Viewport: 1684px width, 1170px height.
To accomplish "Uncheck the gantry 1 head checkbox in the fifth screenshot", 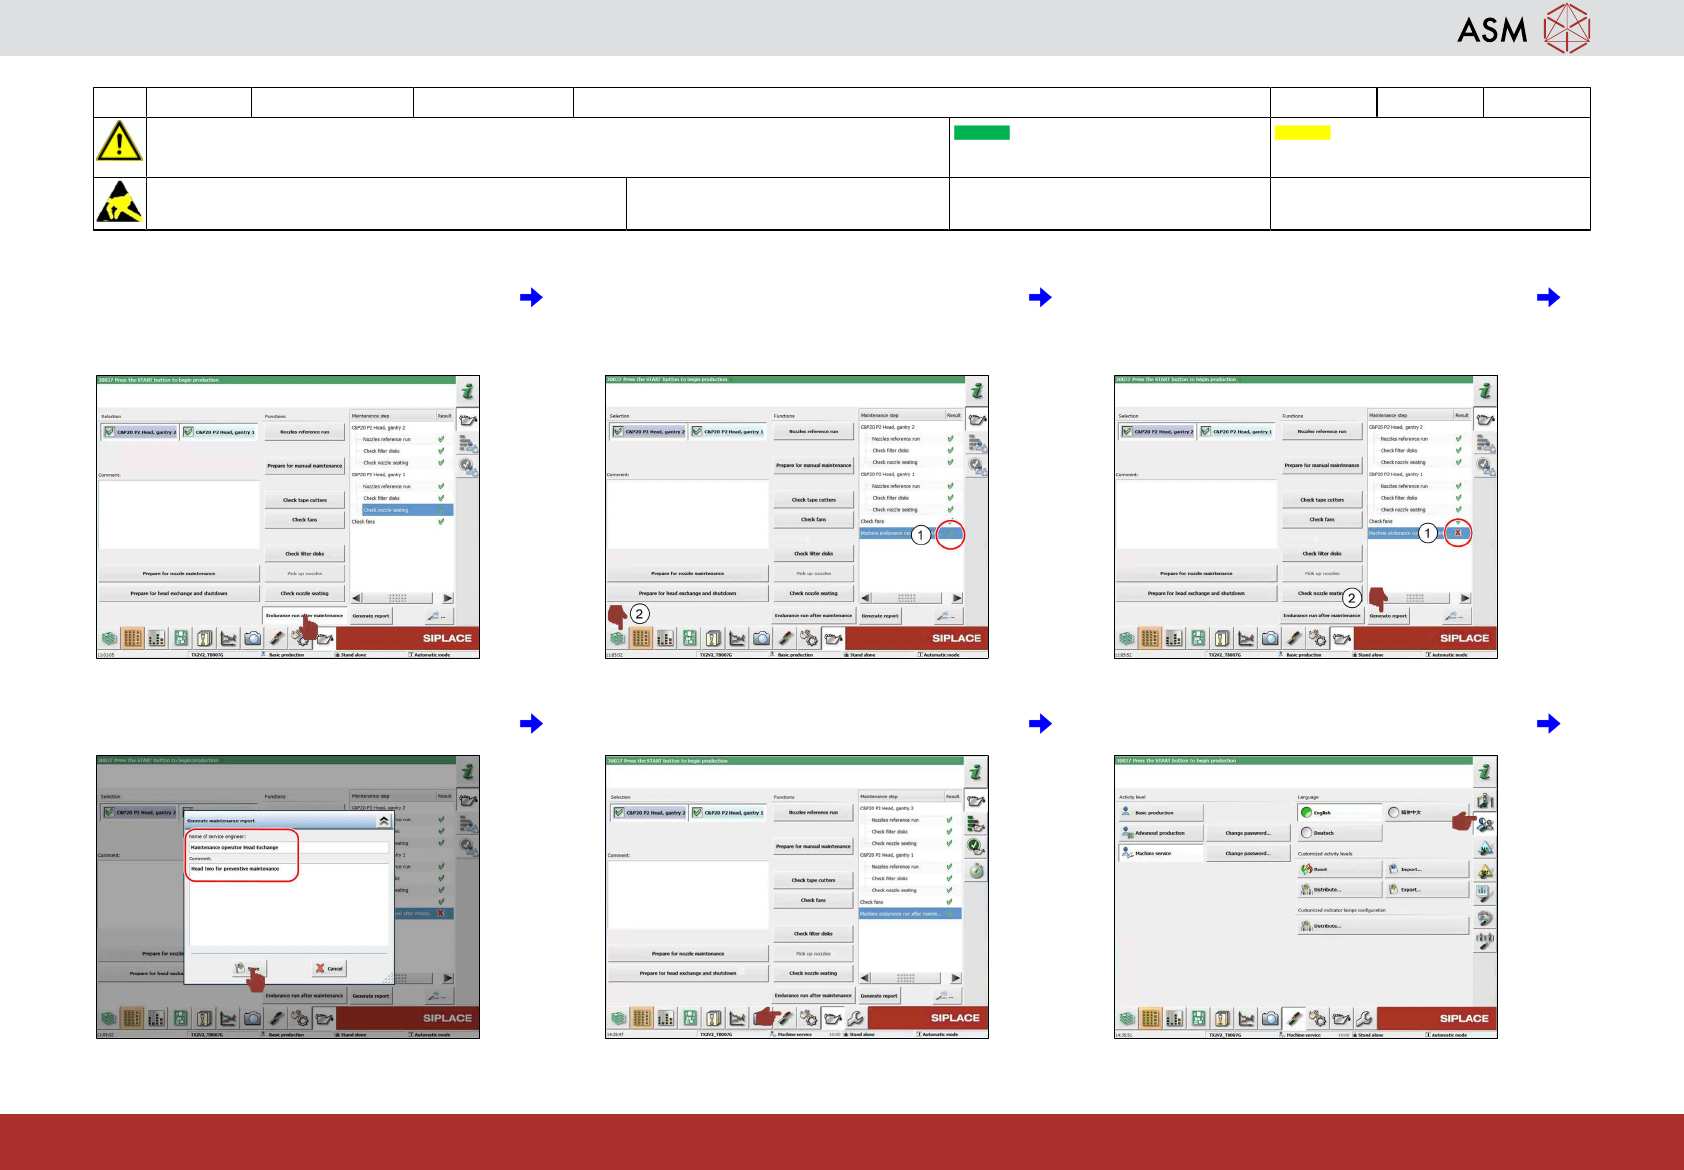I will 697,812.
